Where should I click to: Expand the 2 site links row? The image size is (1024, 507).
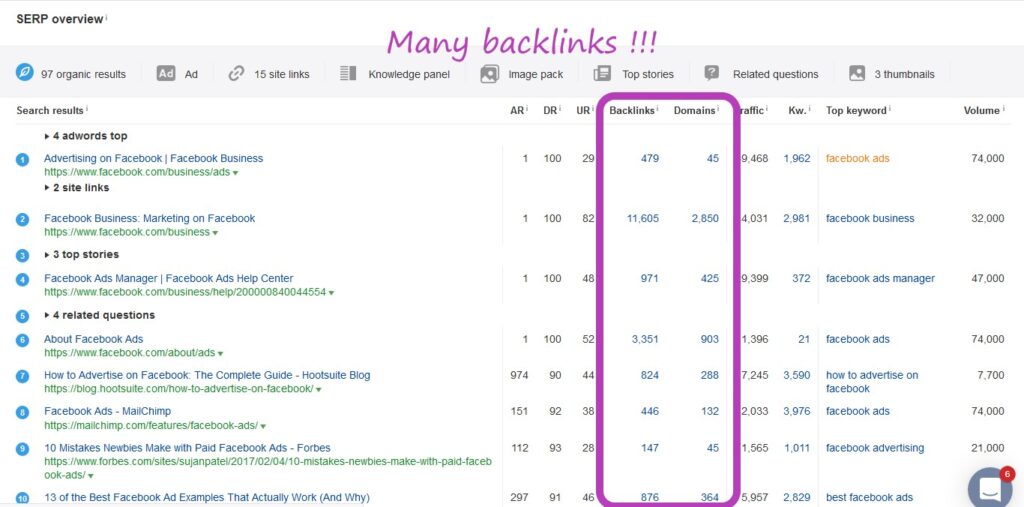pos(76,188)
